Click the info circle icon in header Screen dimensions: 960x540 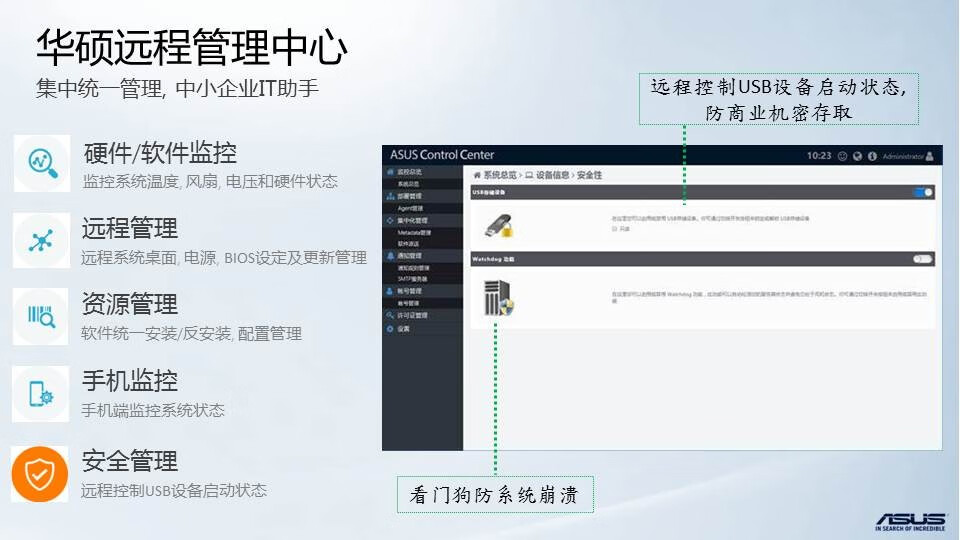coord(872,156)
